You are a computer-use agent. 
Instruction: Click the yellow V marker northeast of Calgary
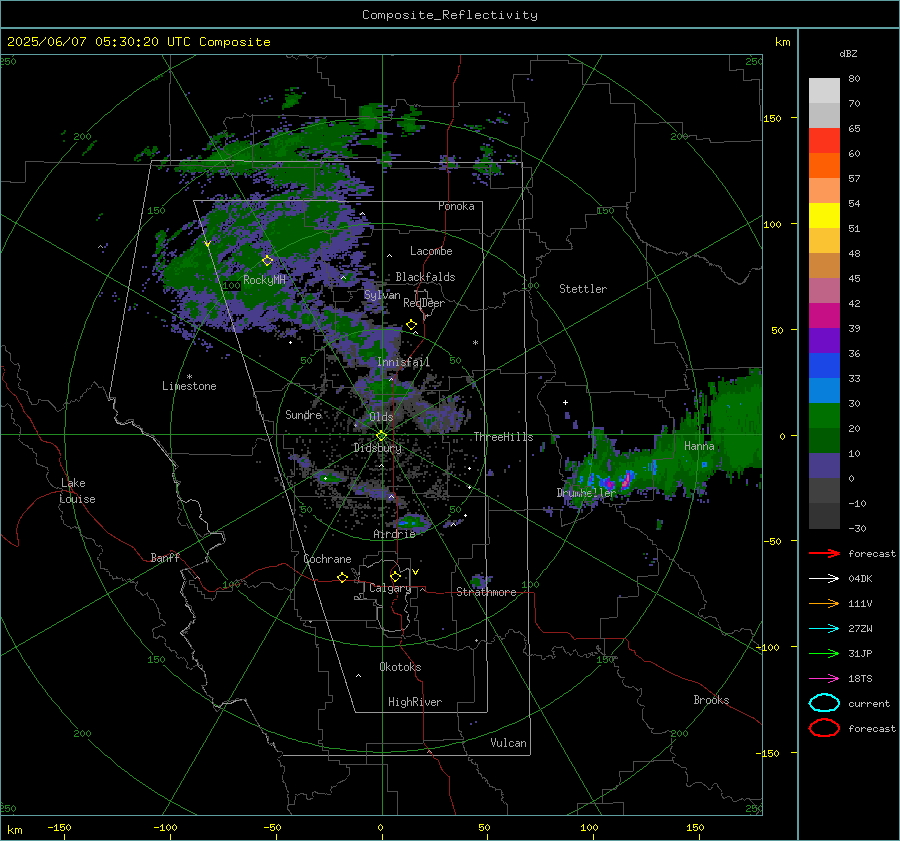coord(415,572)
